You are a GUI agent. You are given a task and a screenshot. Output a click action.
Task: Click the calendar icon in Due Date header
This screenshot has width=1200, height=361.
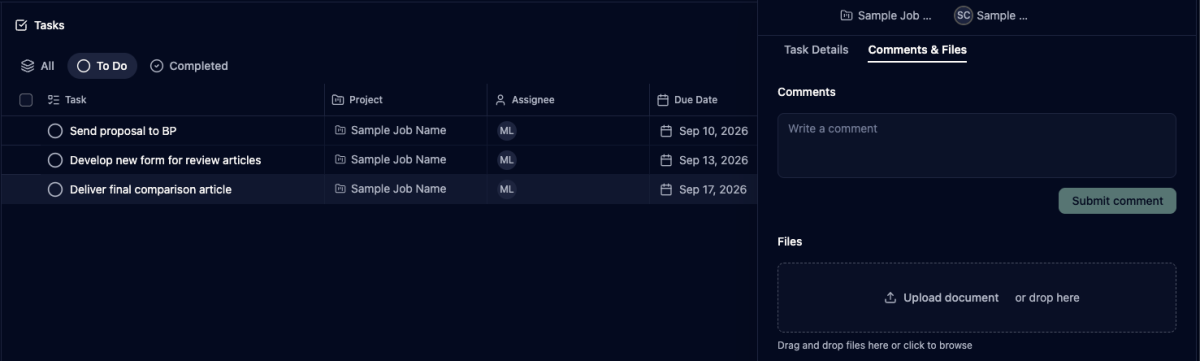tap(663, 100)
